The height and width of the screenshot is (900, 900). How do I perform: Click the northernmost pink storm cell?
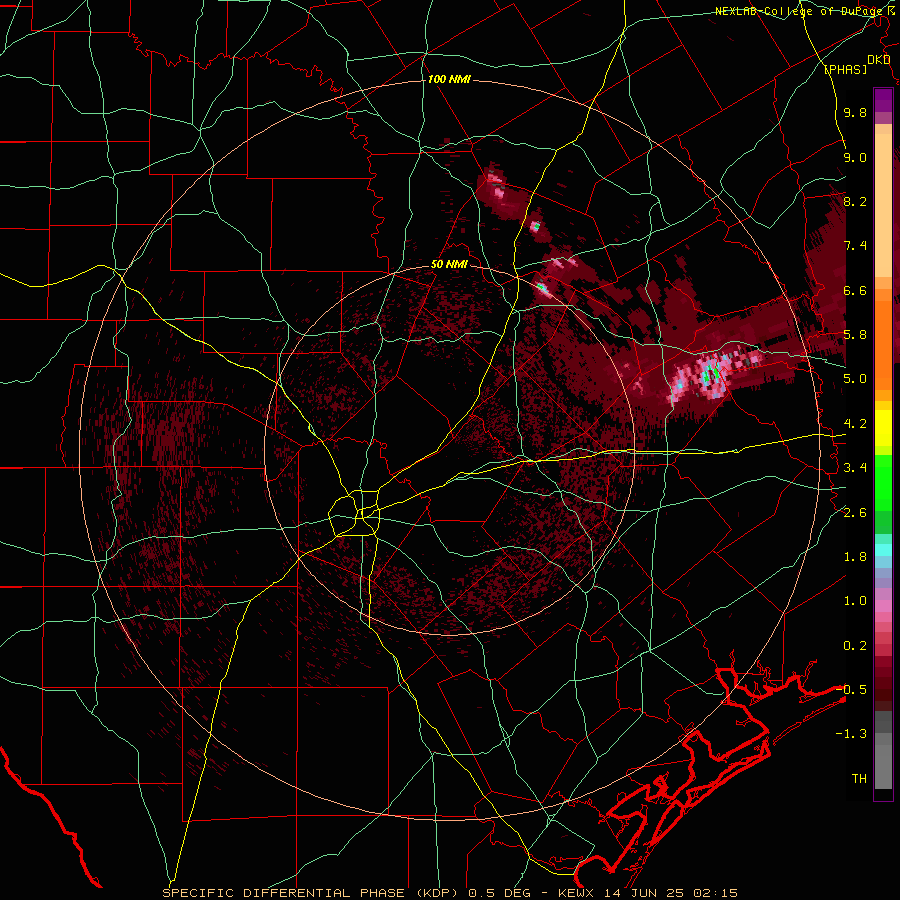pyautogui.click(x=496, y=185)
